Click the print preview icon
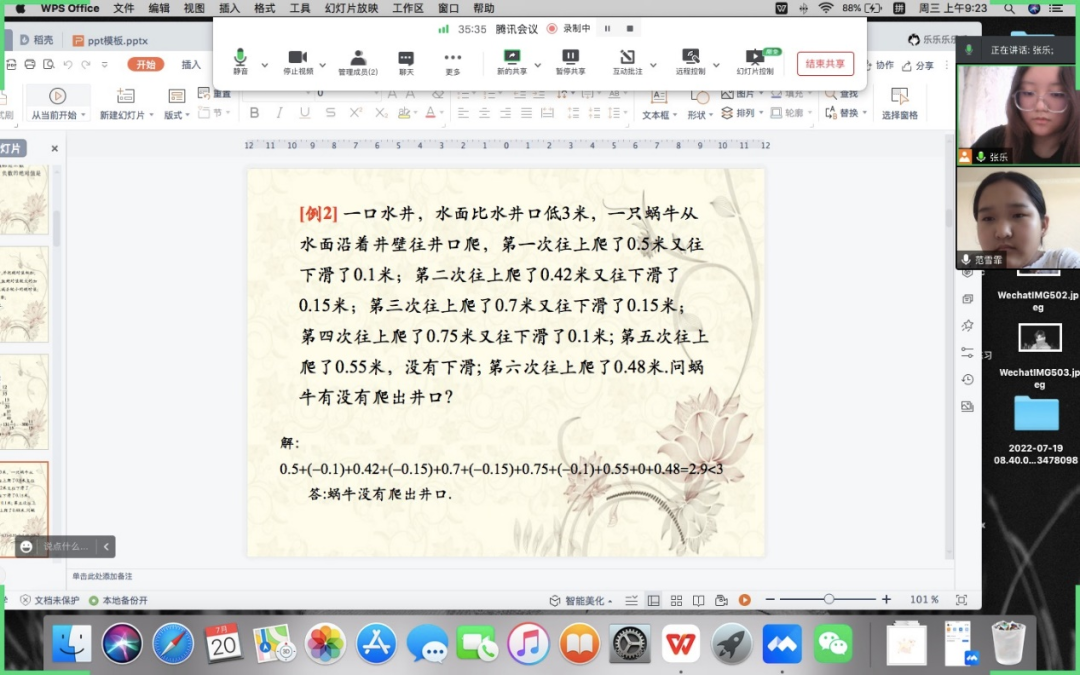The height and width of the screenshot is (675, 1080). [48, 64]
